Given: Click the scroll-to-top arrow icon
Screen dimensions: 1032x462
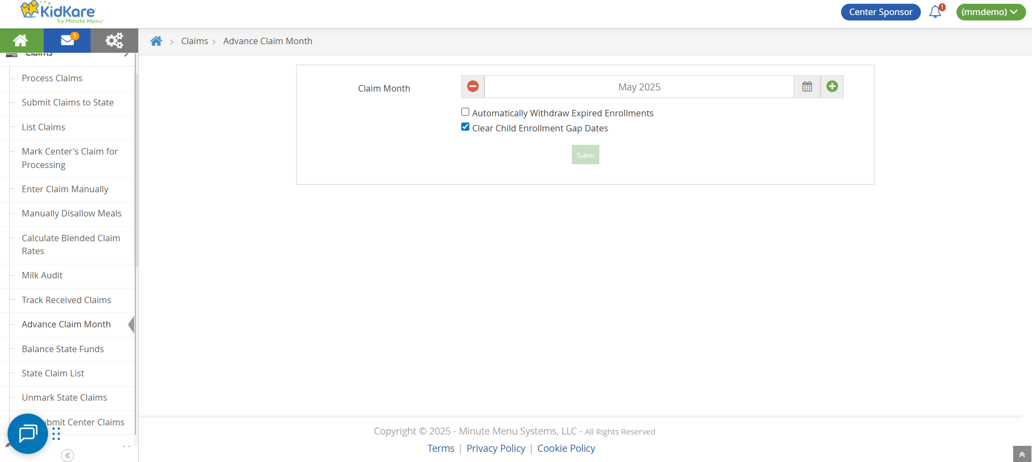Looking at the screenshot, I should tap(1021, 454).
